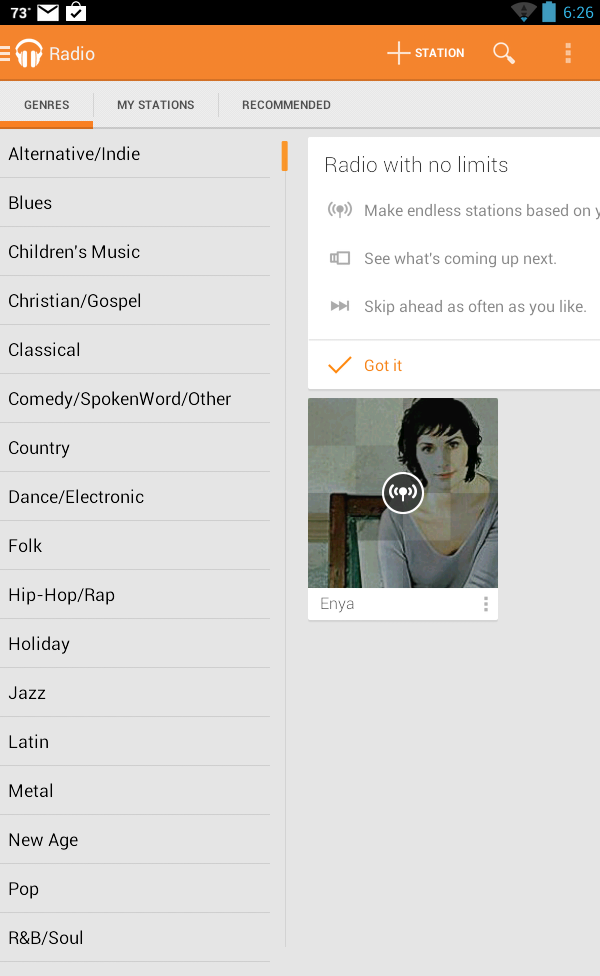The width and height of the screenshot is (600, 976).
Task: Click the skip-ahead icon in the tip card
Action: click(x=340, y=306)
